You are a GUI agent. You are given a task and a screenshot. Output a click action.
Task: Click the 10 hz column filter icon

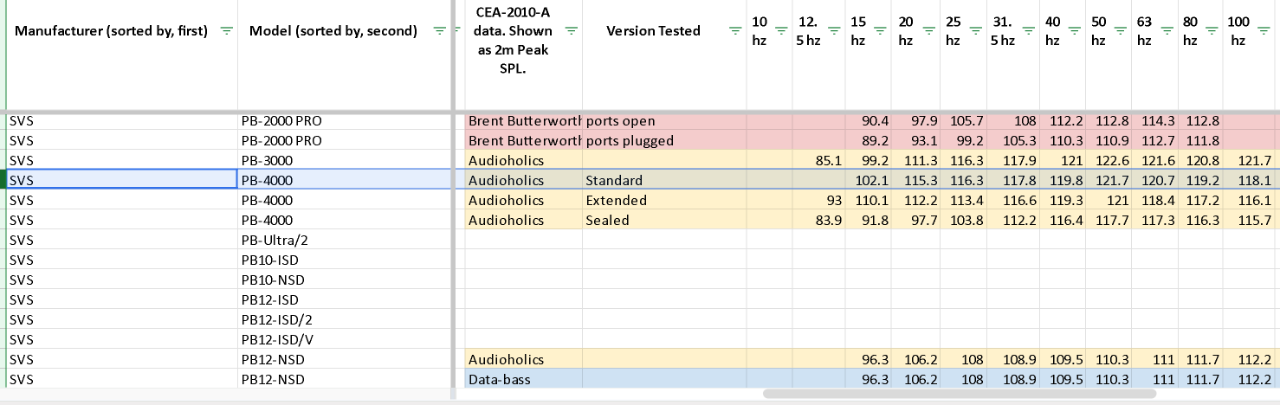pyautogui.click(x=782, y=31)
